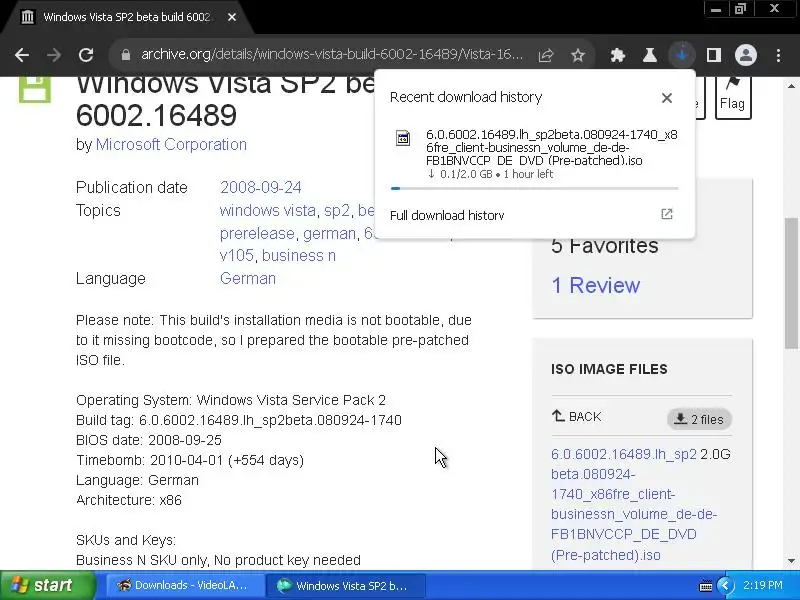Screen dimensions: 800x600
Task: Open the Extensions puzzle icon
Action: [x=618, y=55]
